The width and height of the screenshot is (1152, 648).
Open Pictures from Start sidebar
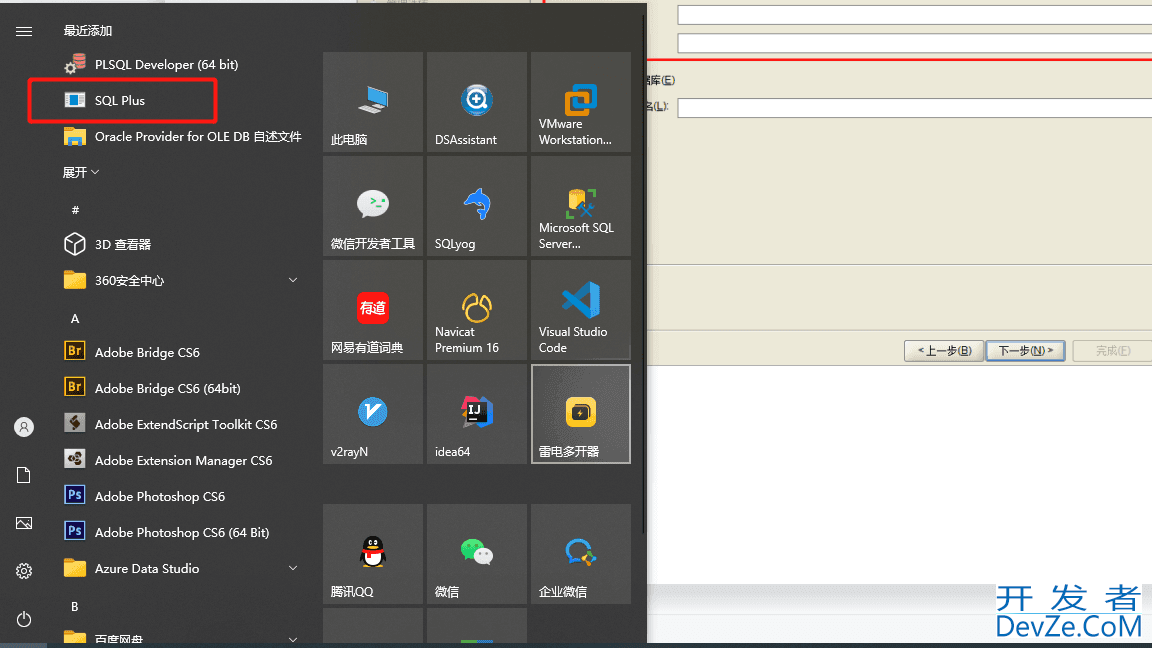[24, 523]
